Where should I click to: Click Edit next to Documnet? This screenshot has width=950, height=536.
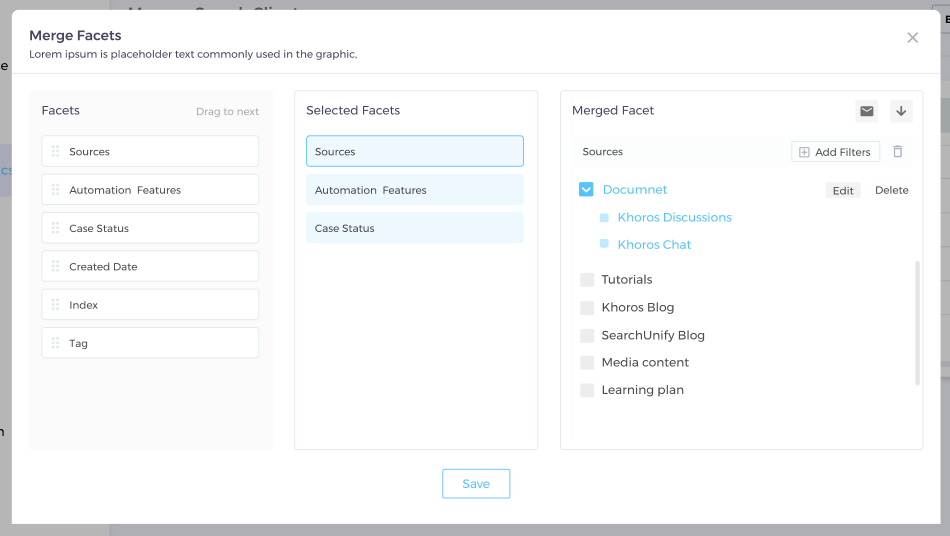coord(843,191)
